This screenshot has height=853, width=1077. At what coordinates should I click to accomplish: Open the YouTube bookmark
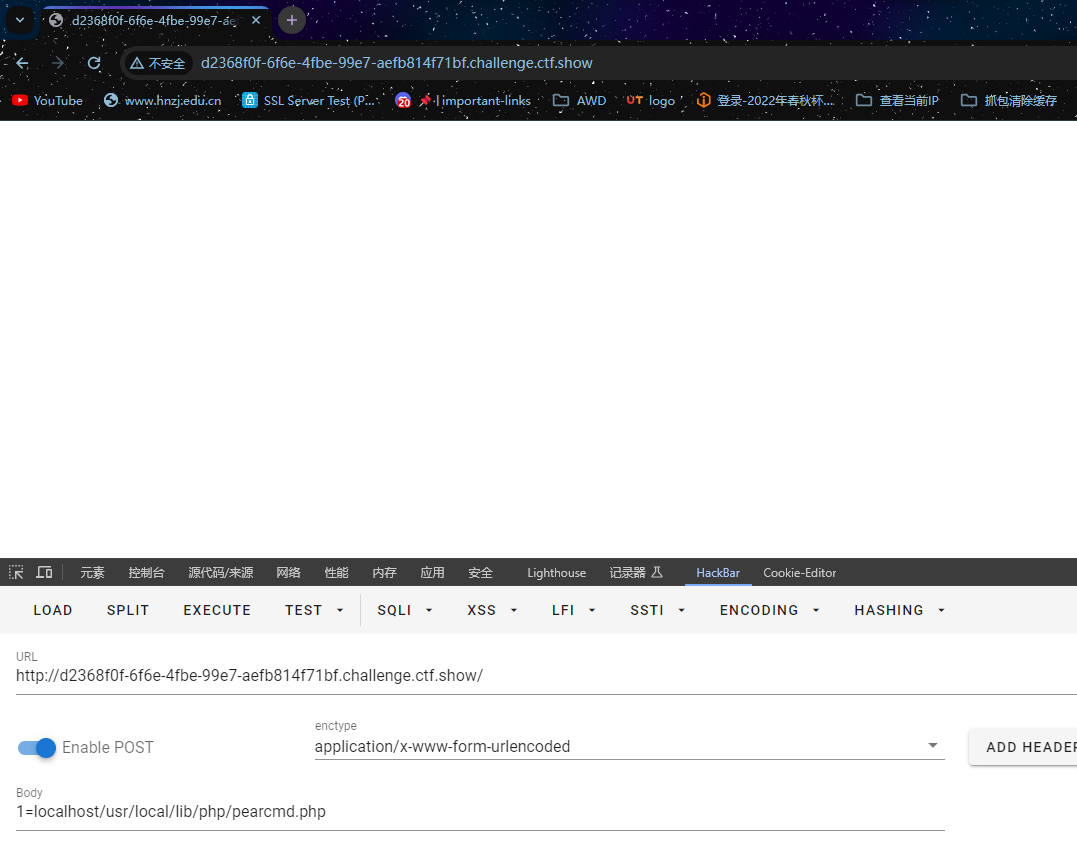[x=47, y=100]
